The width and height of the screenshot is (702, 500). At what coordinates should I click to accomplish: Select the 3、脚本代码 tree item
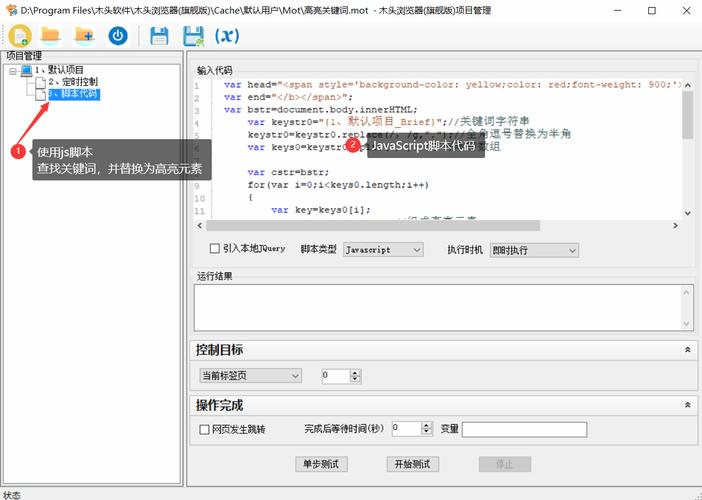(74, 94)
